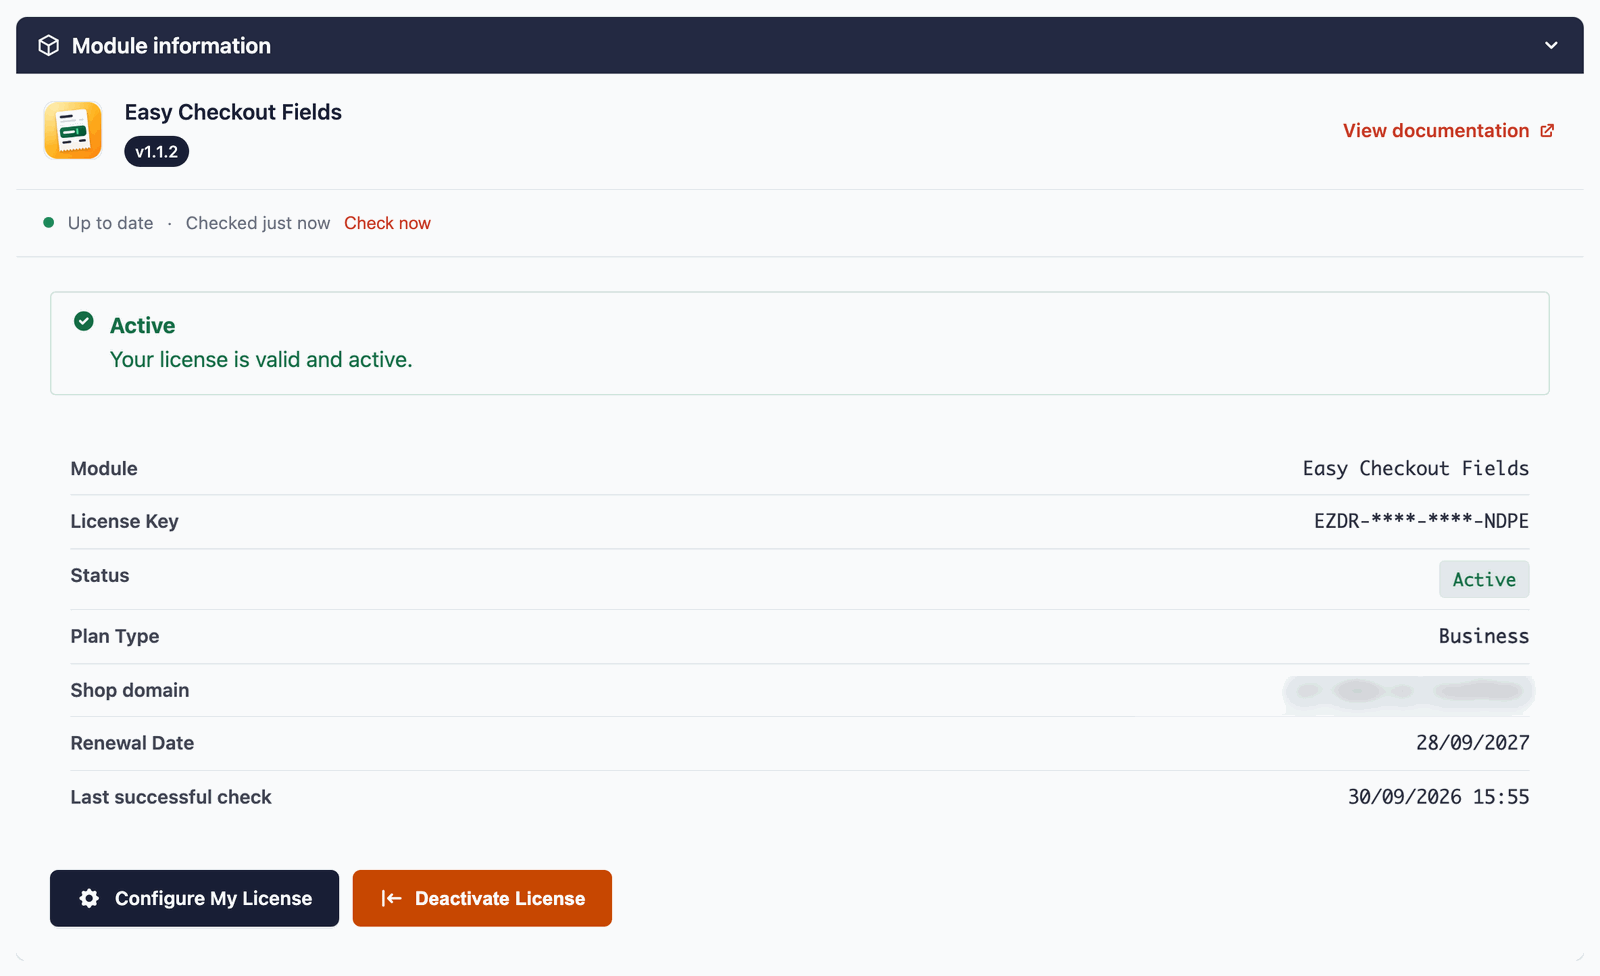Click the Plan Type label
Screen dimensions: 1600x976
tap(115, 636)
